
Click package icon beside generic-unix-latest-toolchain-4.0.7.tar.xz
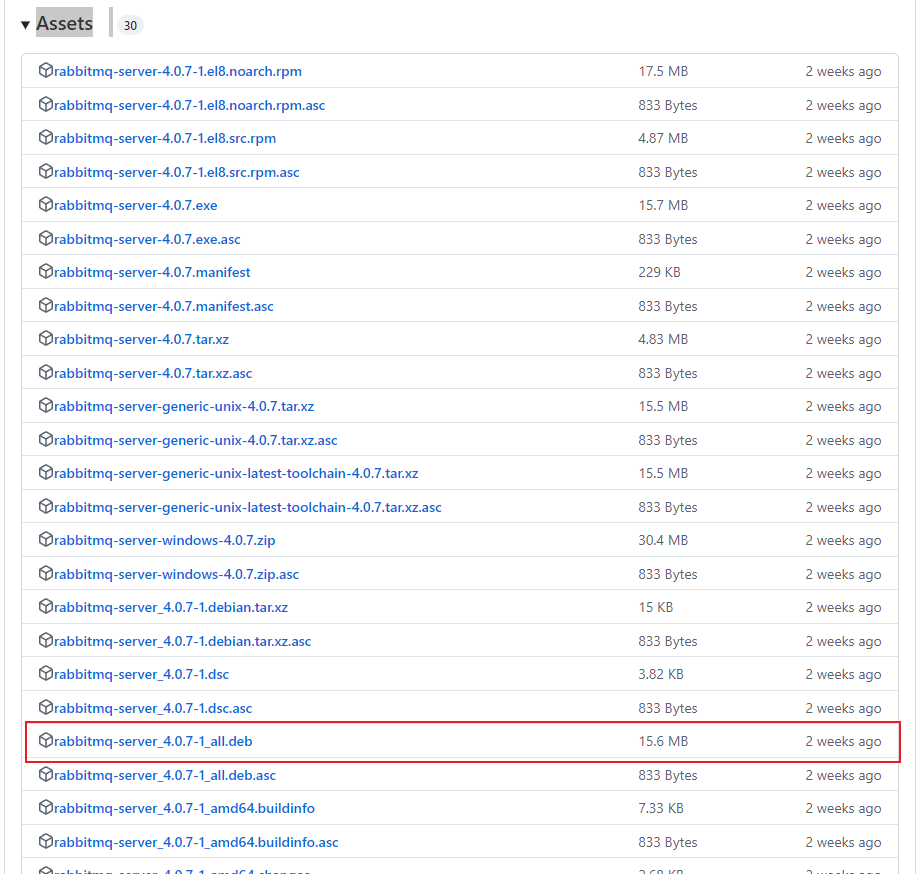click(46, 472)
